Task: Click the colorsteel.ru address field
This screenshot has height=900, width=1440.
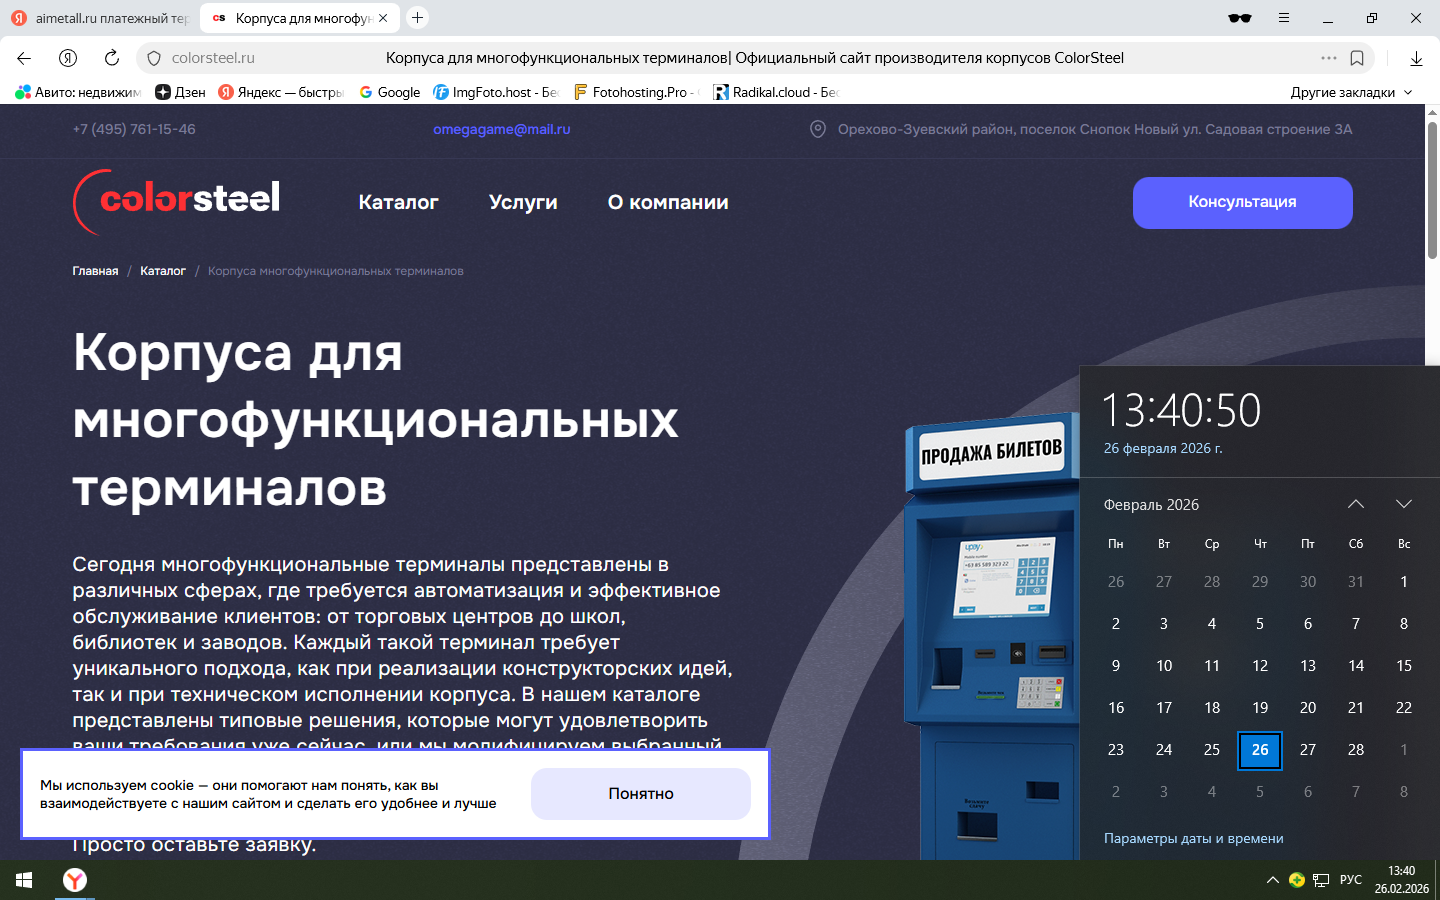Action: click(x=213, y=58)
